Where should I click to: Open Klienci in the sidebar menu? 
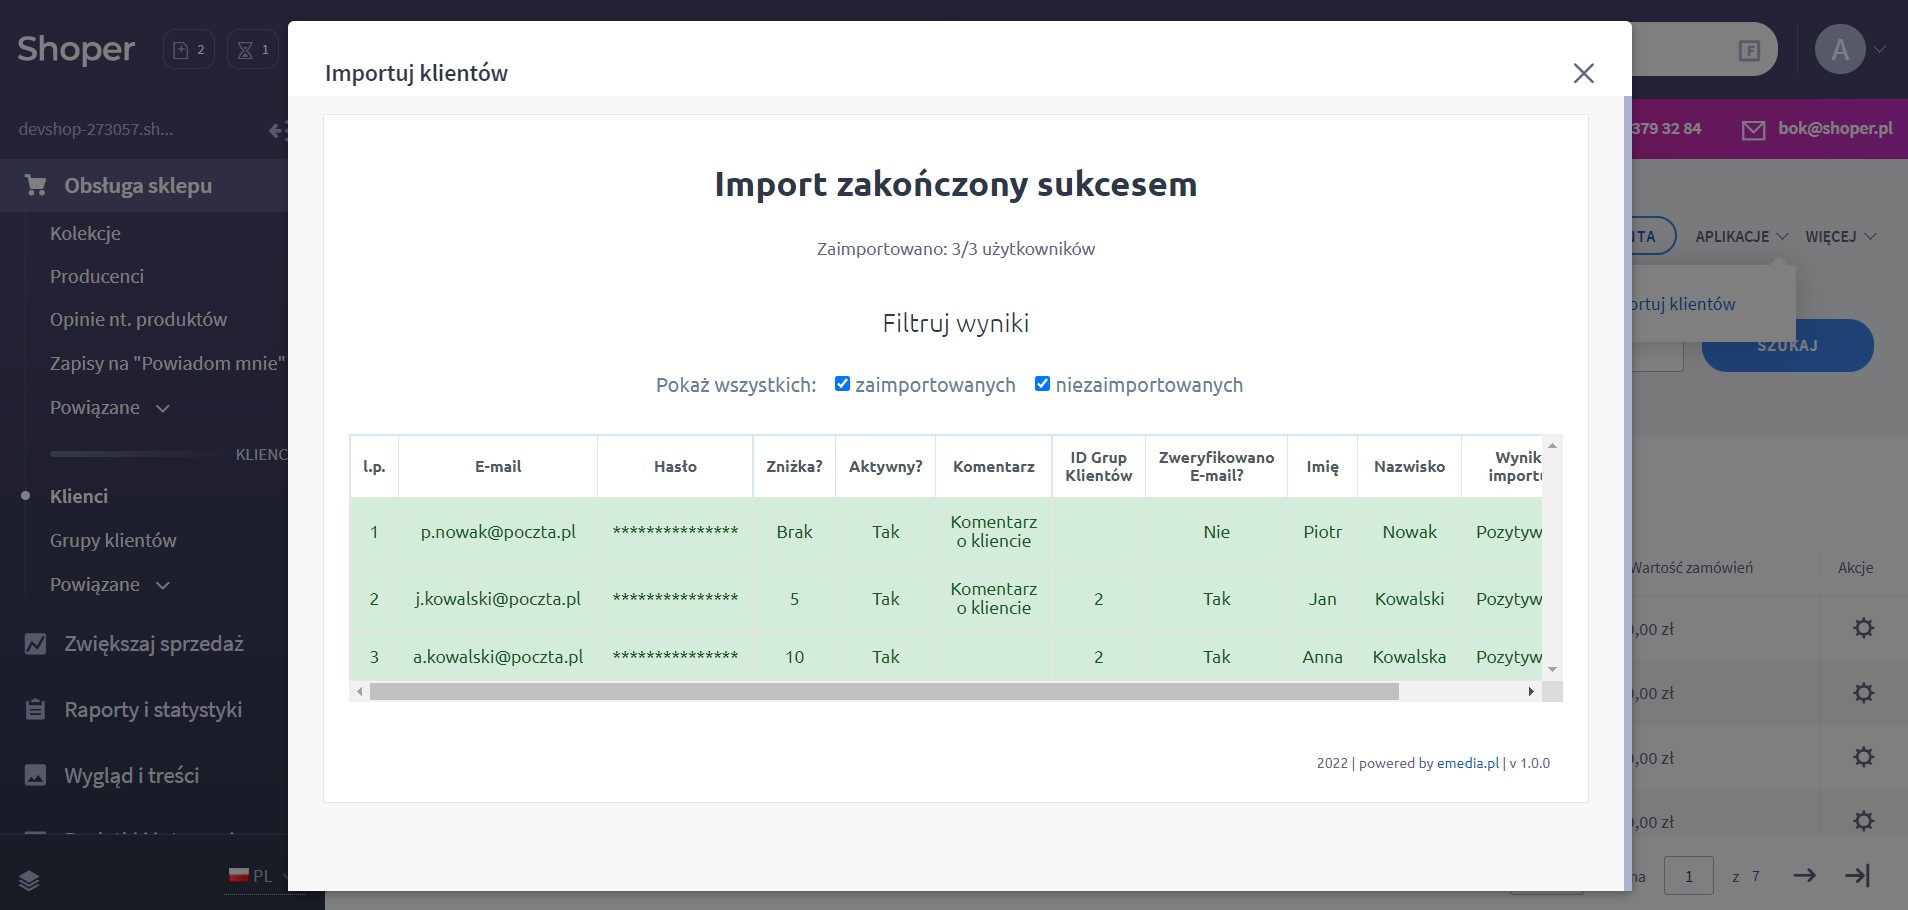point(79,497)
